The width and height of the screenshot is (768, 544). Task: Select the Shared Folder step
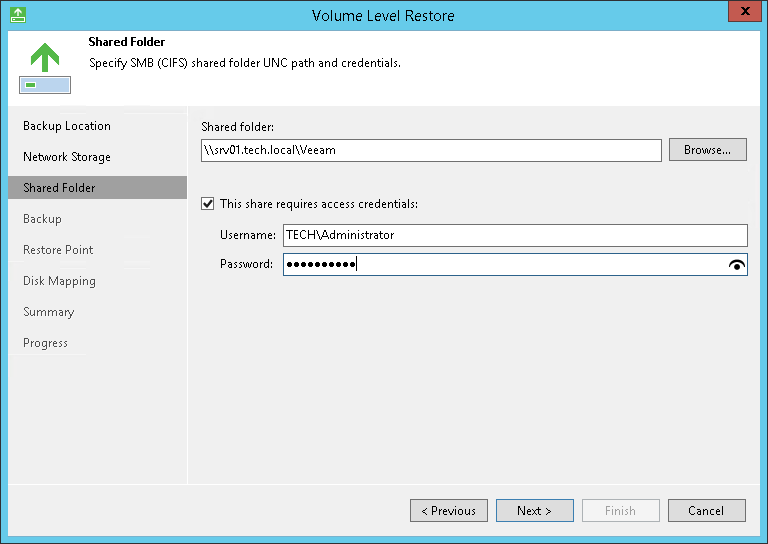[x=59, y=188]
